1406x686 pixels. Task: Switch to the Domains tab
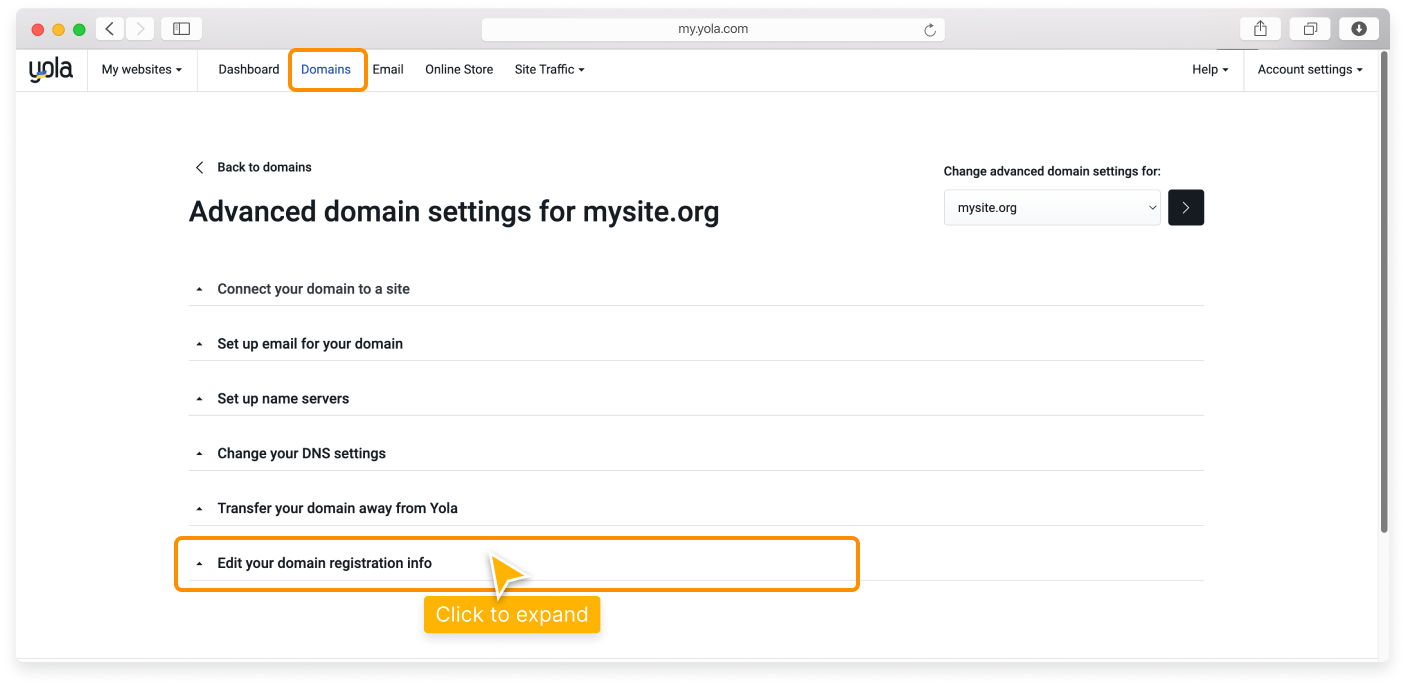click(x=326, y=70)
